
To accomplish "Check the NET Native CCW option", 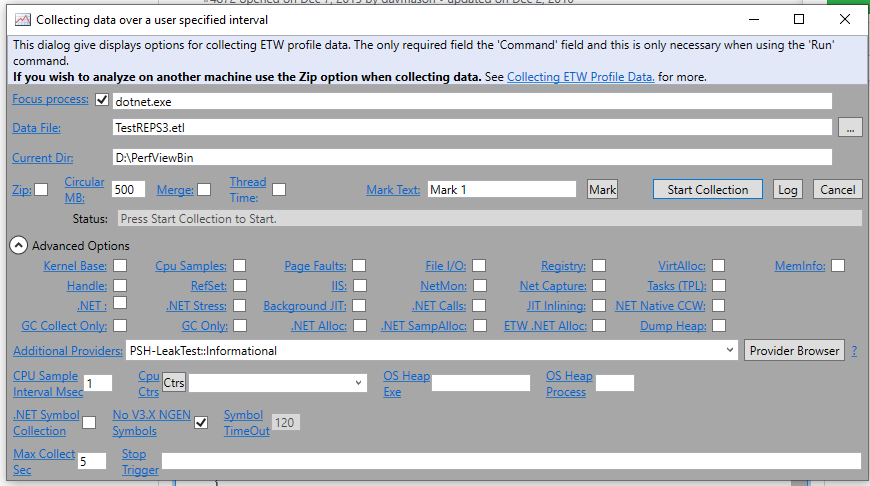I will (x=719, y=306).
